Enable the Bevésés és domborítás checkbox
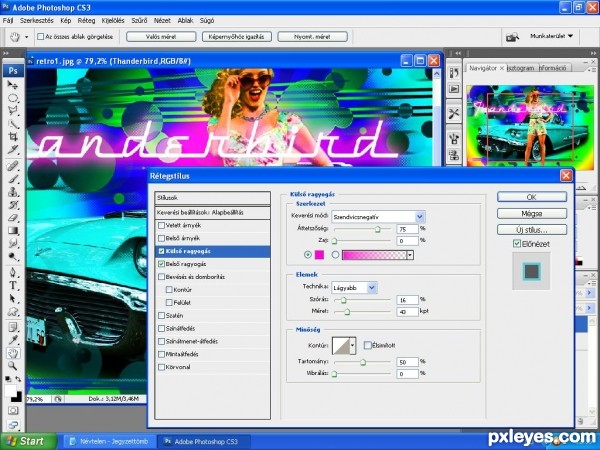 tap(161, 277)
